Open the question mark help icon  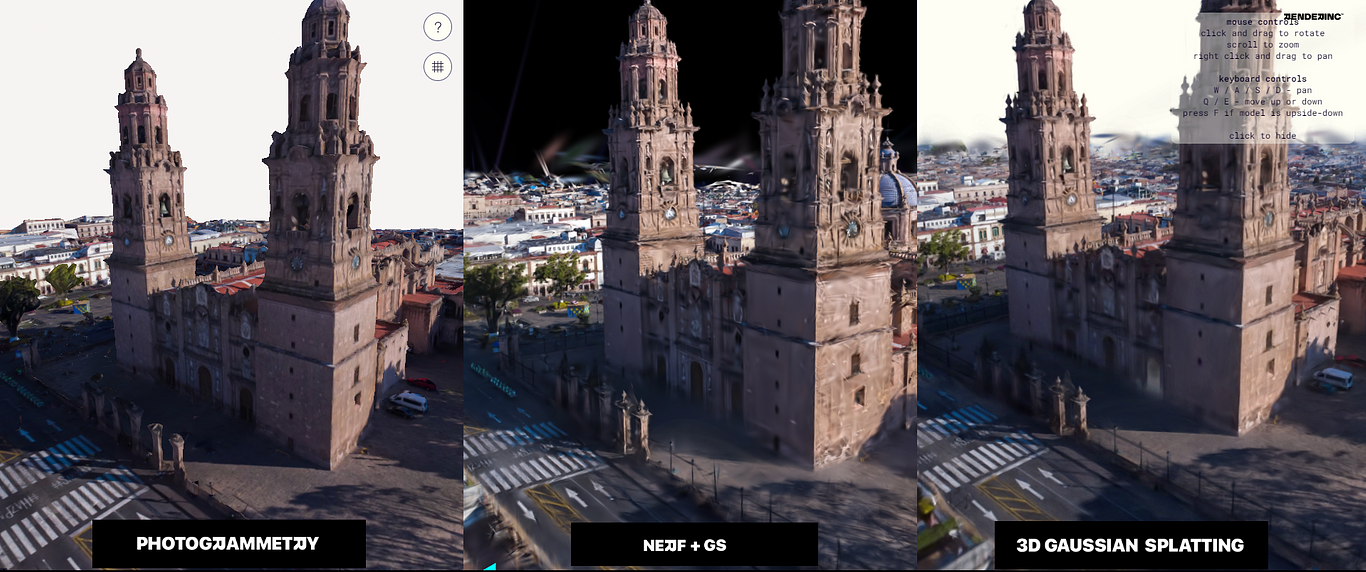[437, 27]
